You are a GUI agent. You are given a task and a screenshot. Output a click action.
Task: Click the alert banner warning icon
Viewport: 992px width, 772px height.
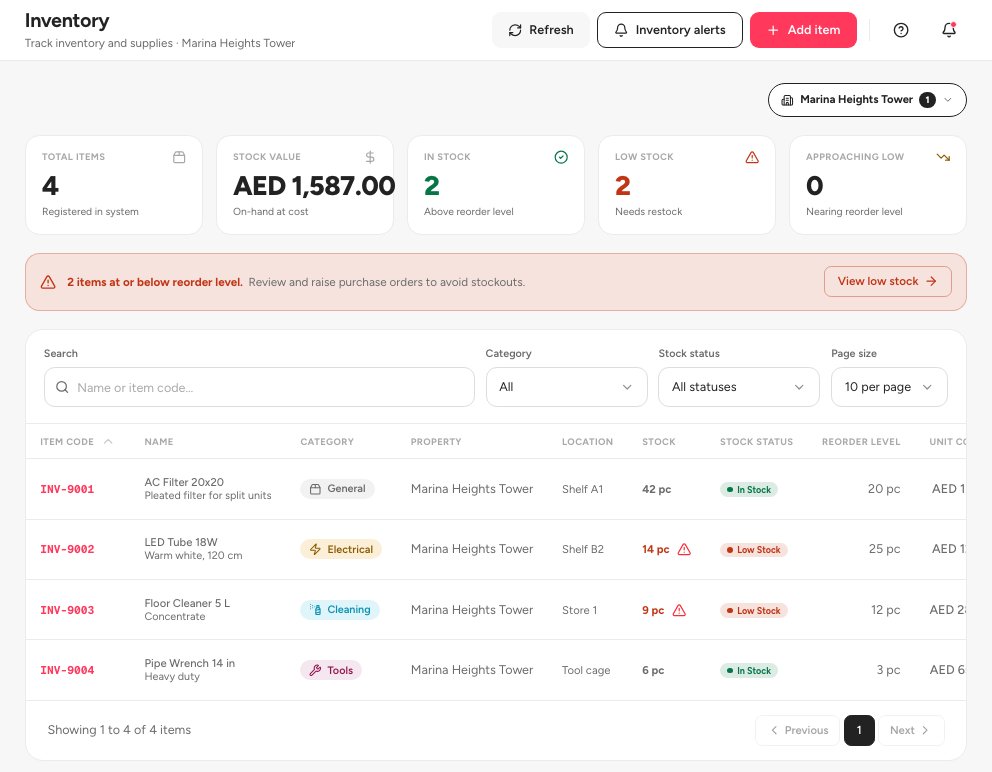48,282
